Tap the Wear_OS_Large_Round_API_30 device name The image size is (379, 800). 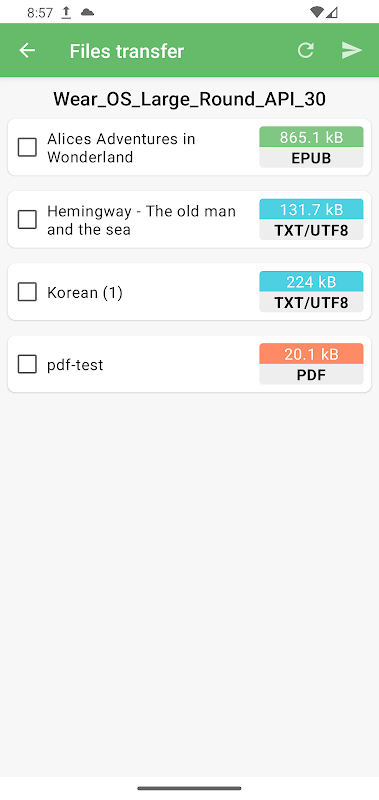pos(189,98)
